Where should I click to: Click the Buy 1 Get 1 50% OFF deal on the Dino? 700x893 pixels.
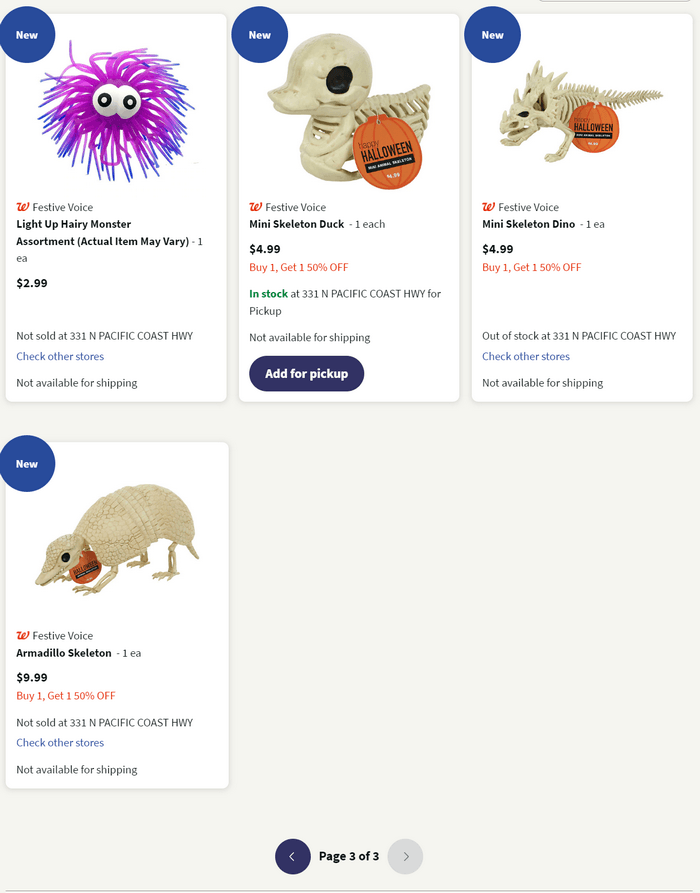click(532, 267)
